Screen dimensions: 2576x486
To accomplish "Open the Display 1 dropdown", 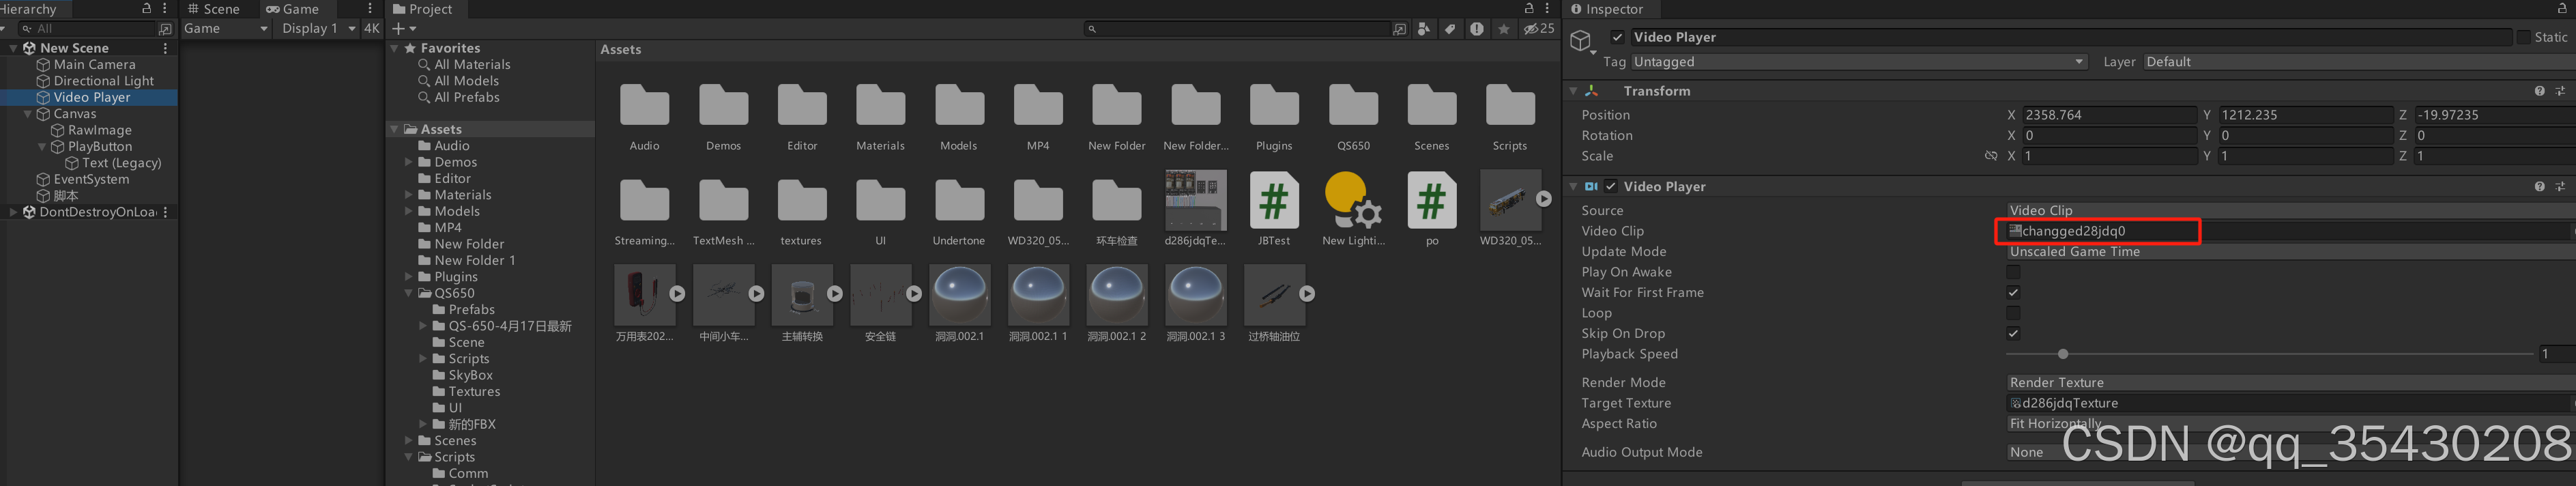I will click(x=318, y=29).
